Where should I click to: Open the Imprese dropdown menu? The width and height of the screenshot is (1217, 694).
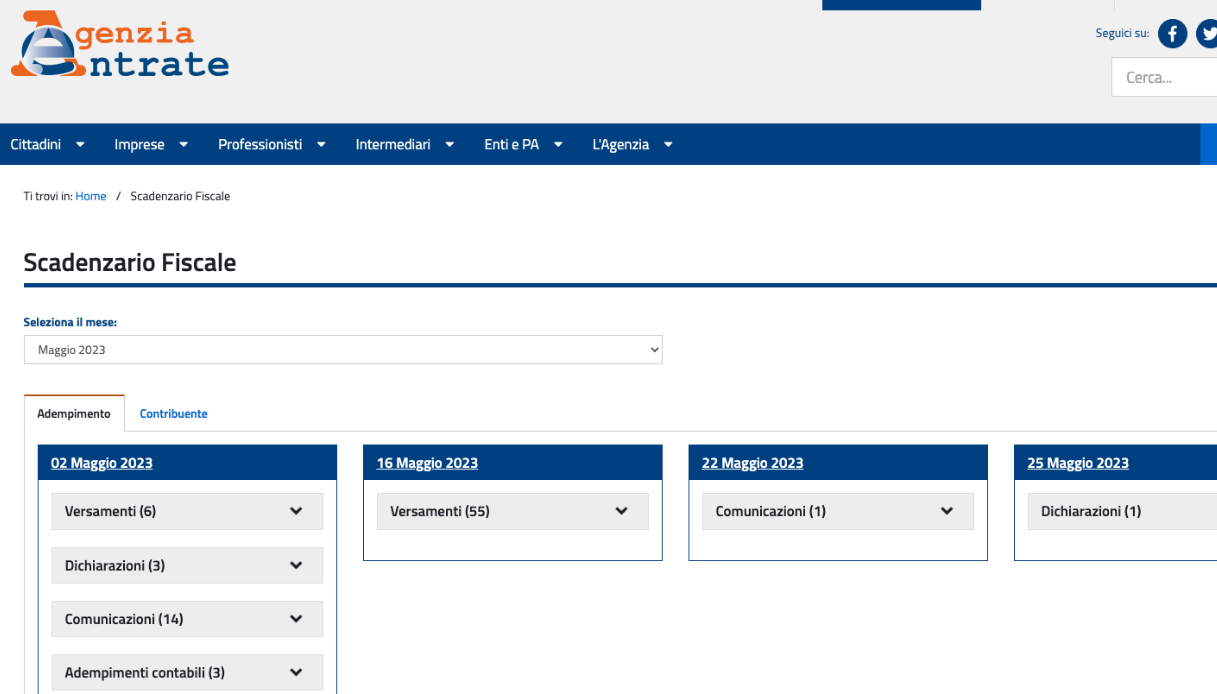pyautogui.click(x=151, y=145)
